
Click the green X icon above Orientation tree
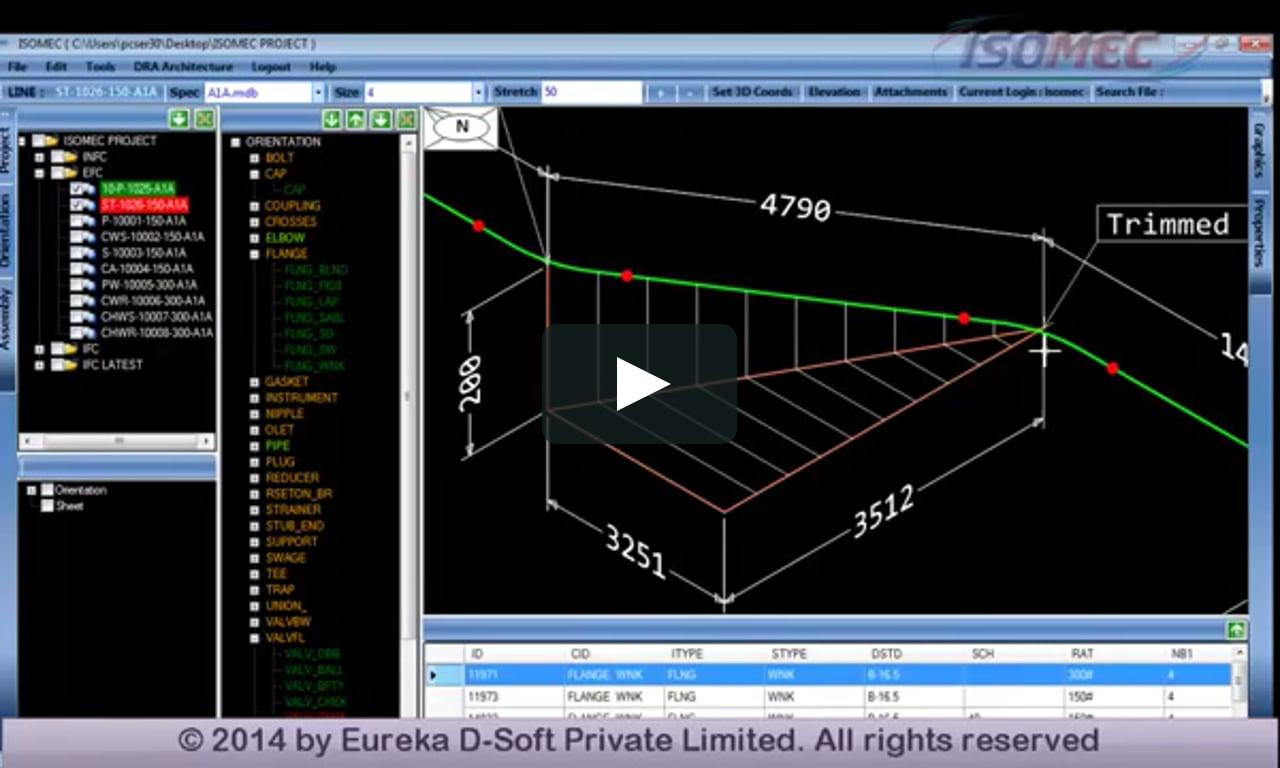click(406, 119)
